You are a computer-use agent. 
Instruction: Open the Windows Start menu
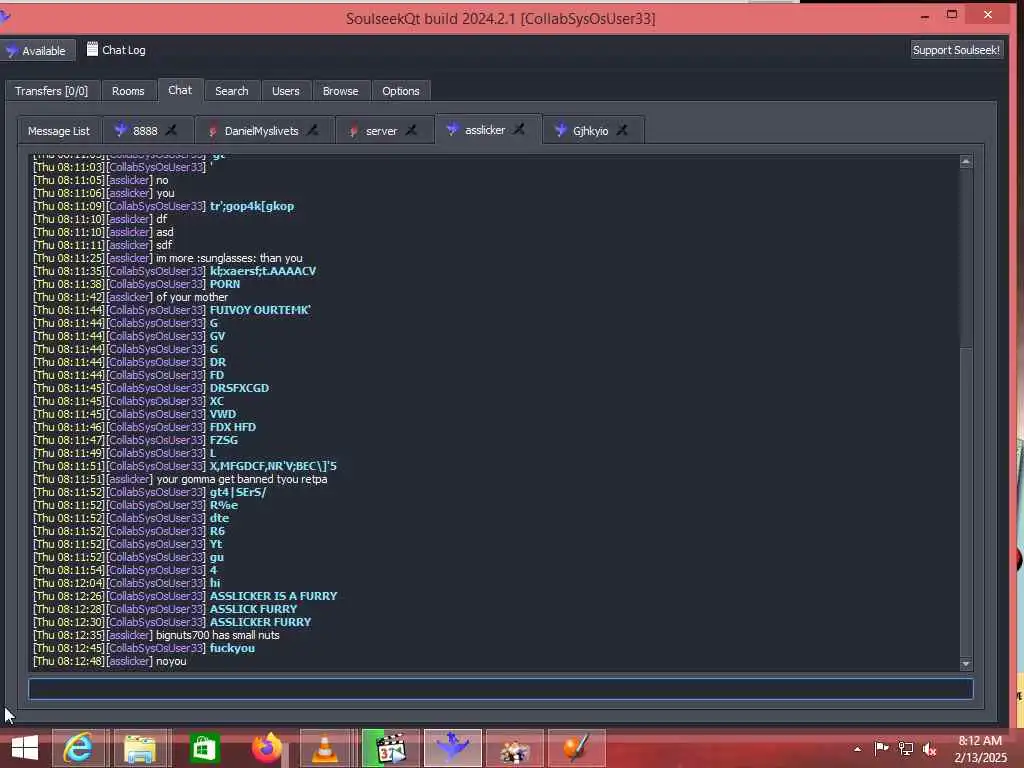[x=25, y=748]
